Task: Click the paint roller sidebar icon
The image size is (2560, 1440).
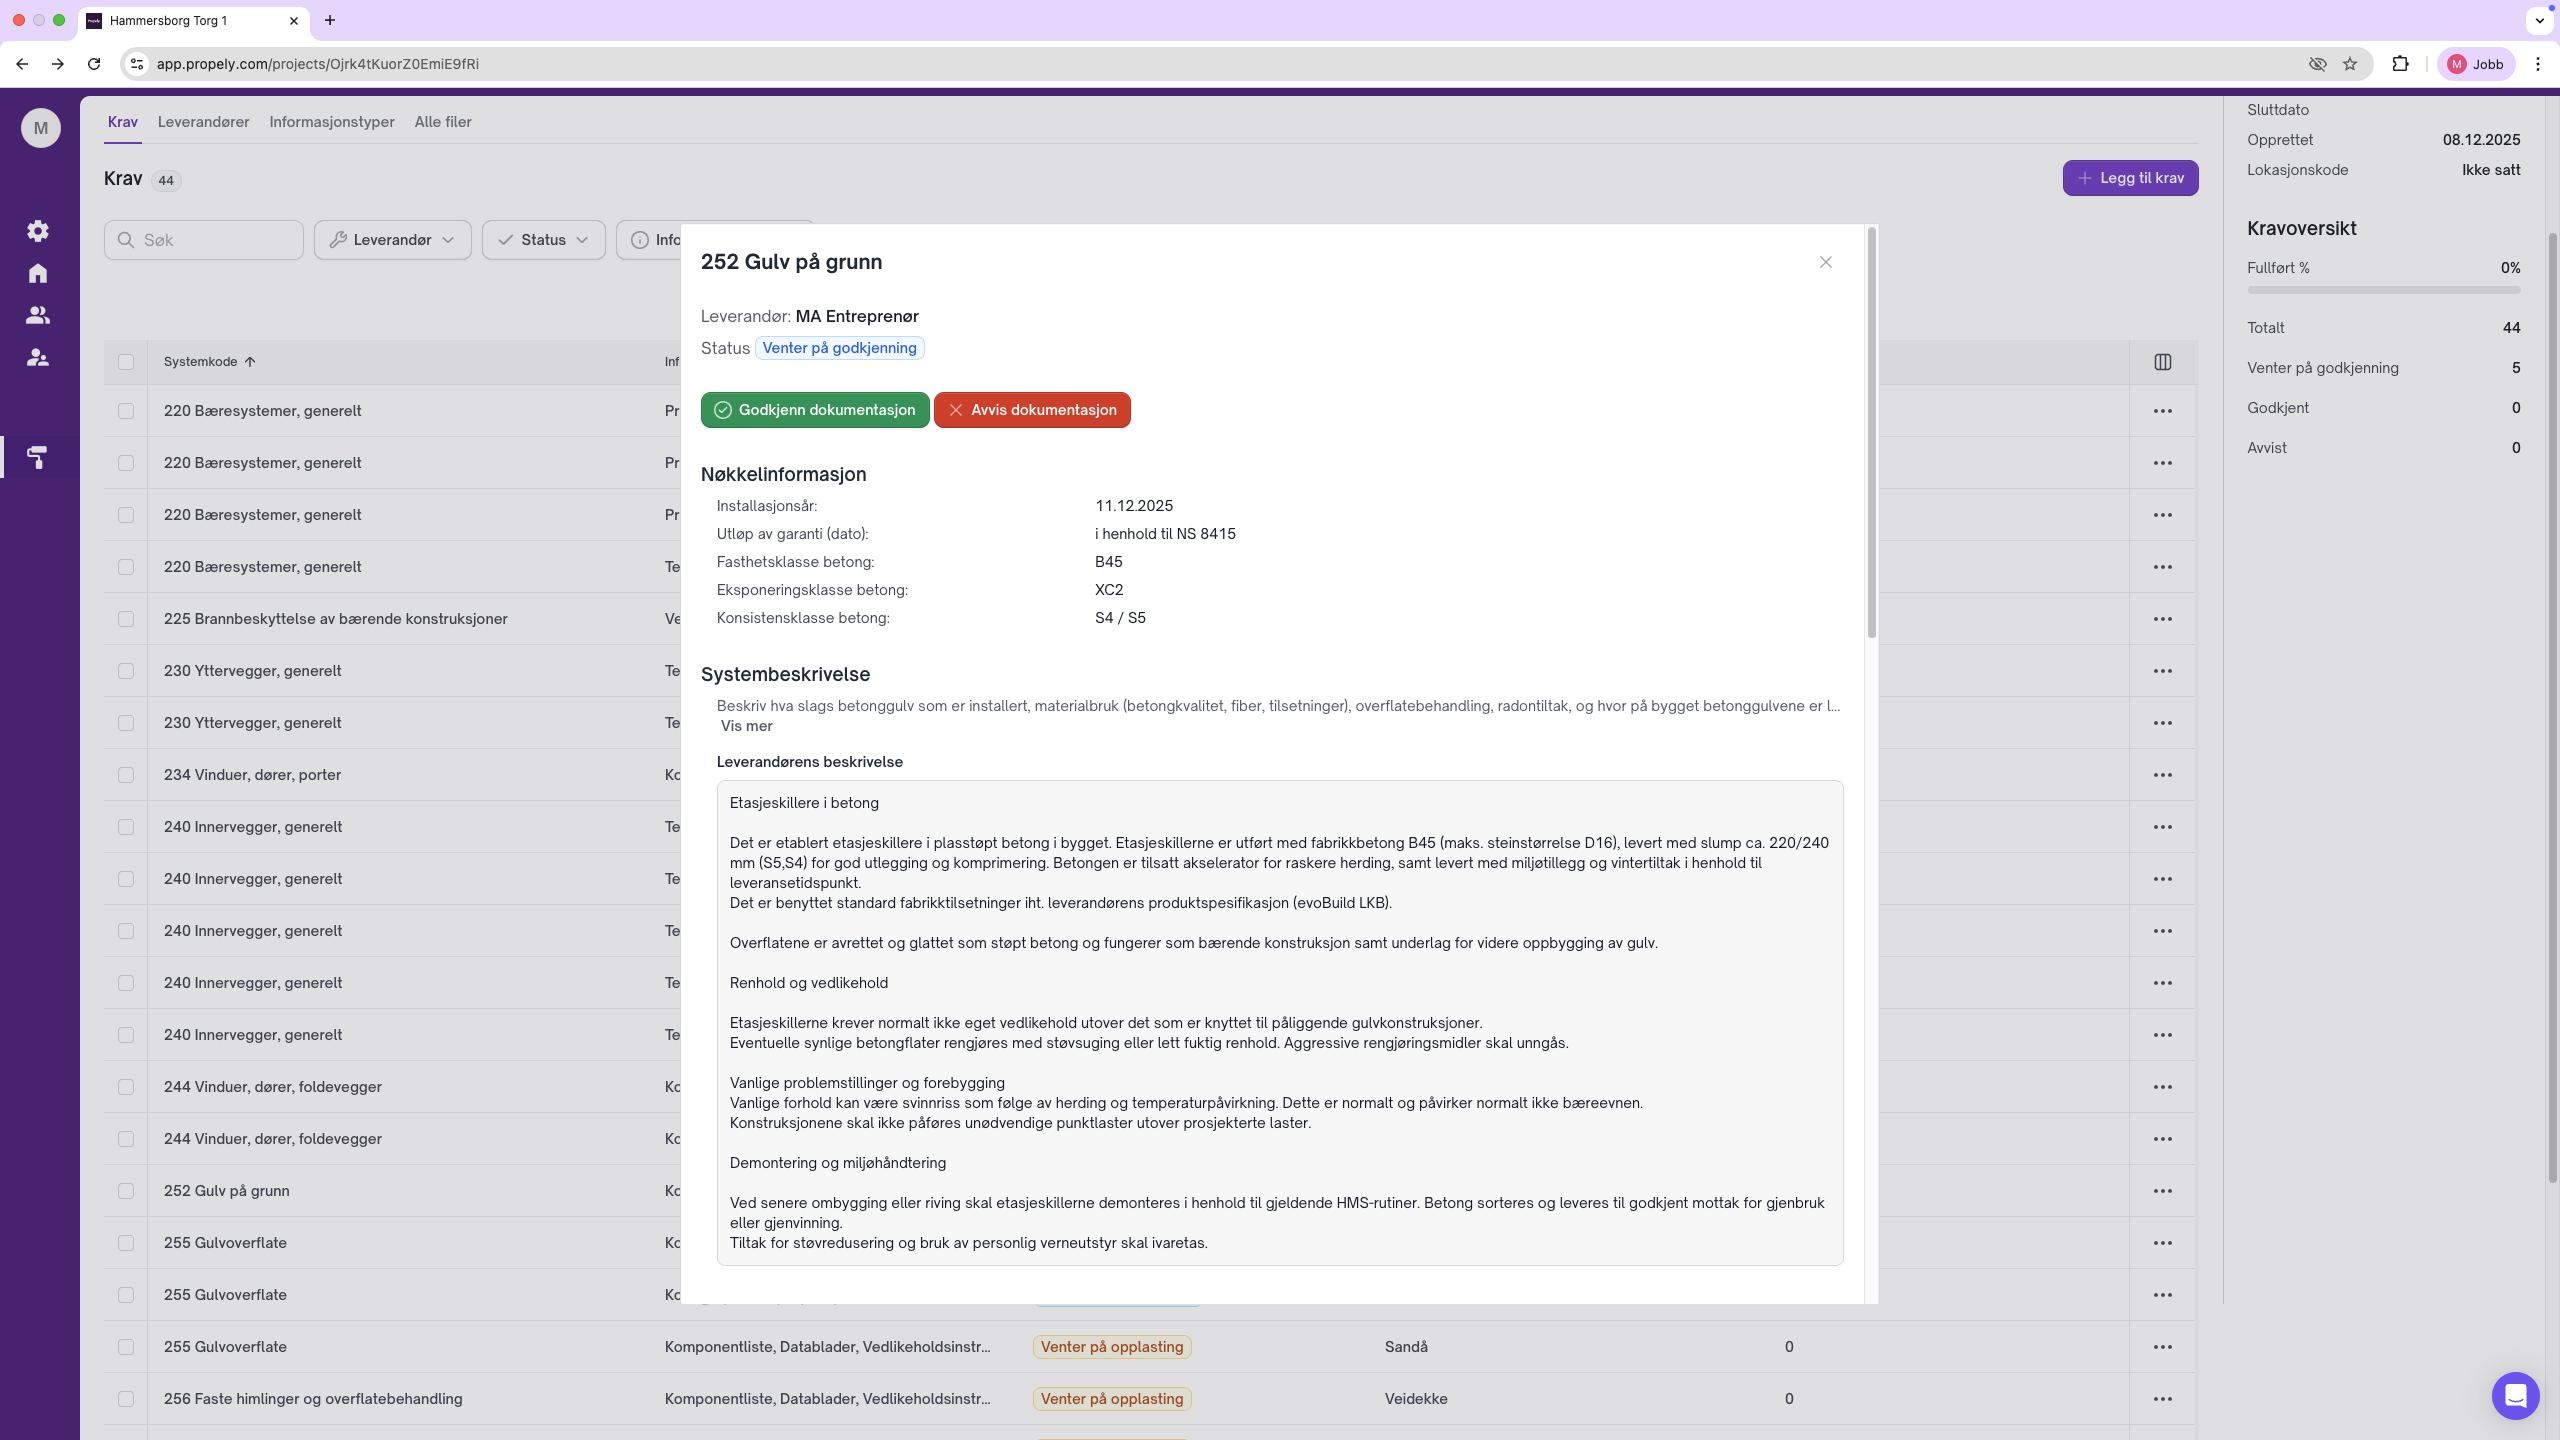Action: pos(38,458)
